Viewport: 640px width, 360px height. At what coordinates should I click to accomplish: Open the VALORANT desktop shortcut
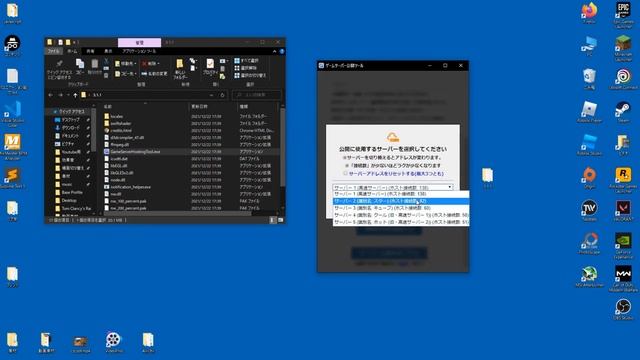pyautogui.click(x=623, y=210)
